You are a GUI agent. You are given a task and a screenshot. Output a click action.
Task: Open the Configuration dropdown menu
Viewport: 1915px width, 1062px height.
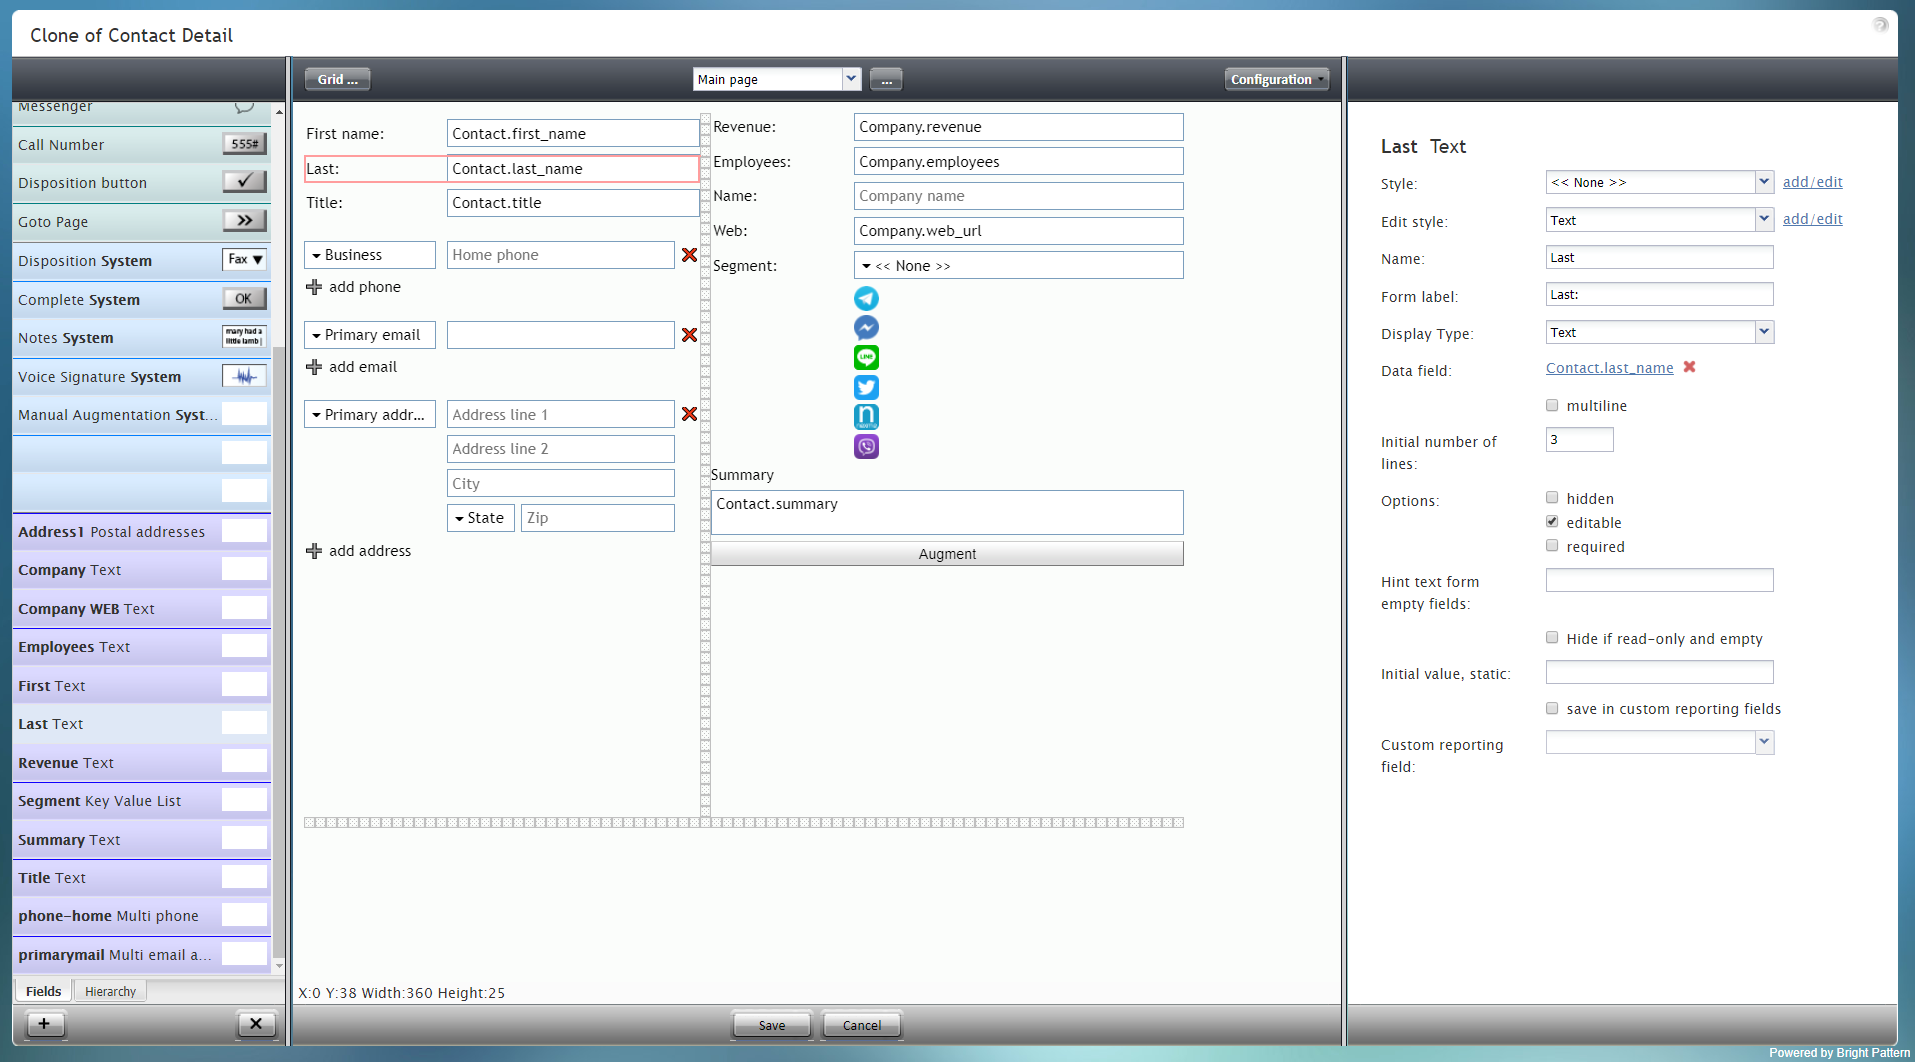pyautogui.click(x=1277, y=79)
